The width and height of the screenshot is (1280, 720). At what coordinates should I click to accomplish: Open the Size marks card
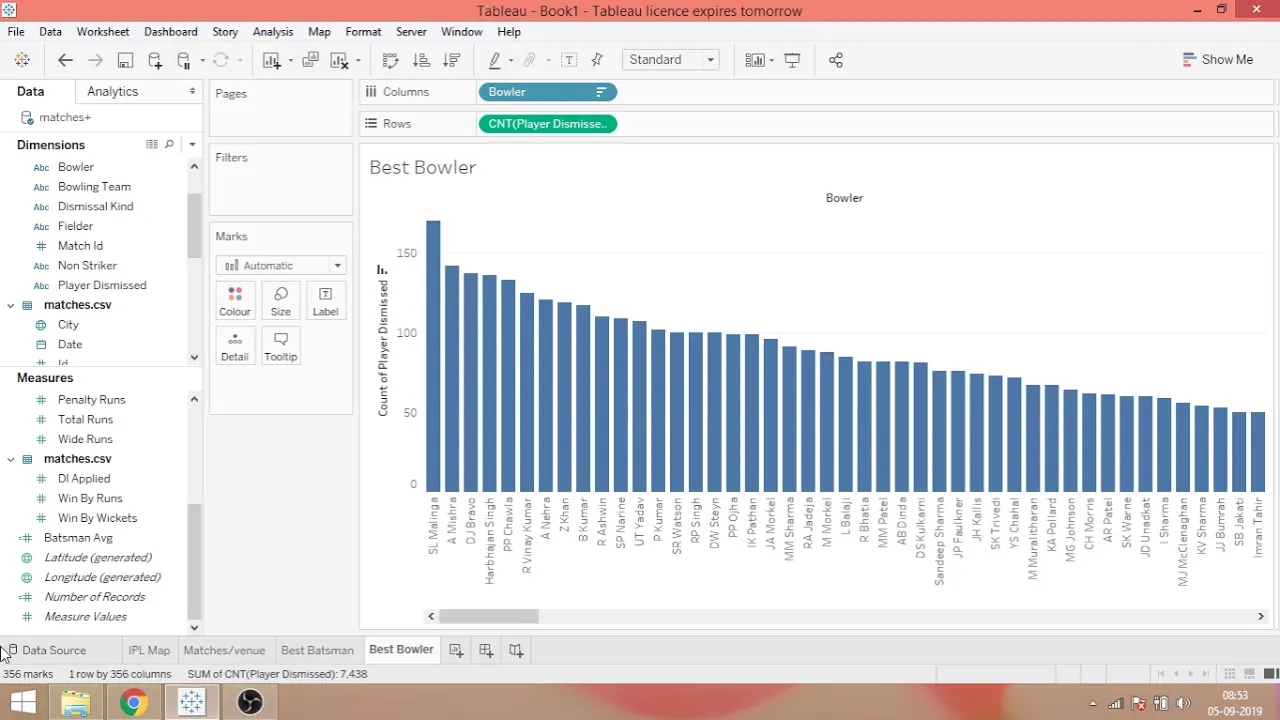(x=280, y=300)
